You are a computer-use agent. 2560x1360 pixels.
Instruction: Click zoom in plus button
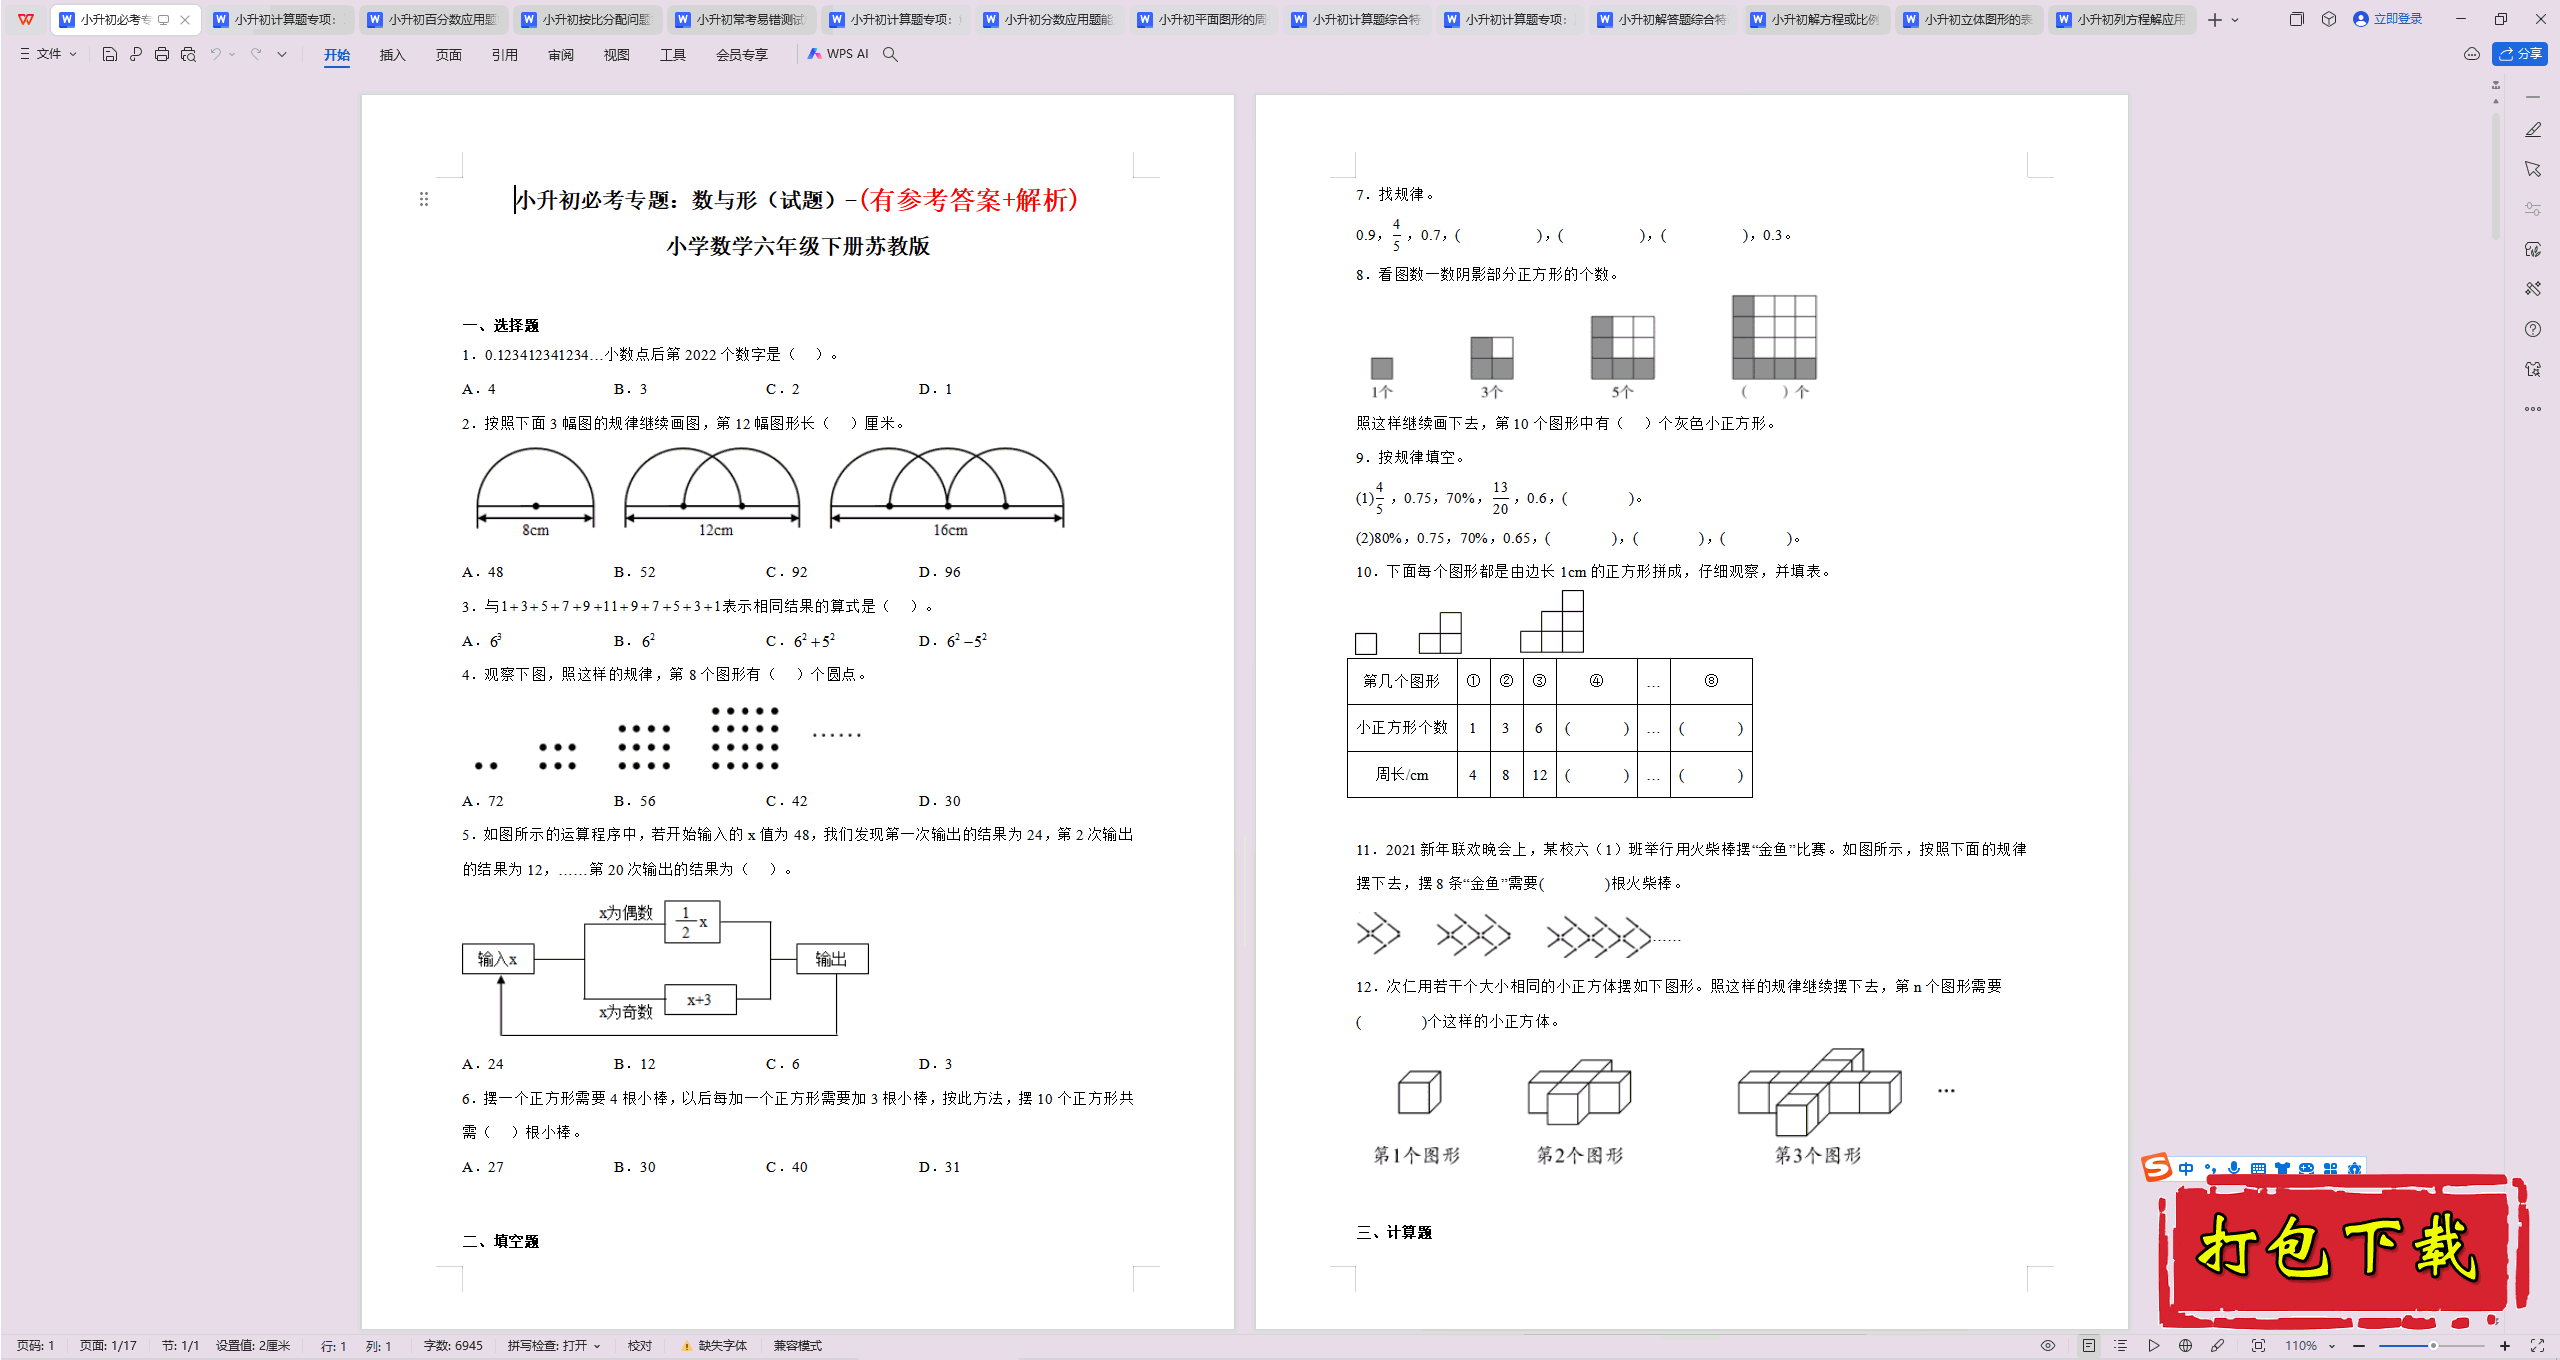pos(2505,1346)
